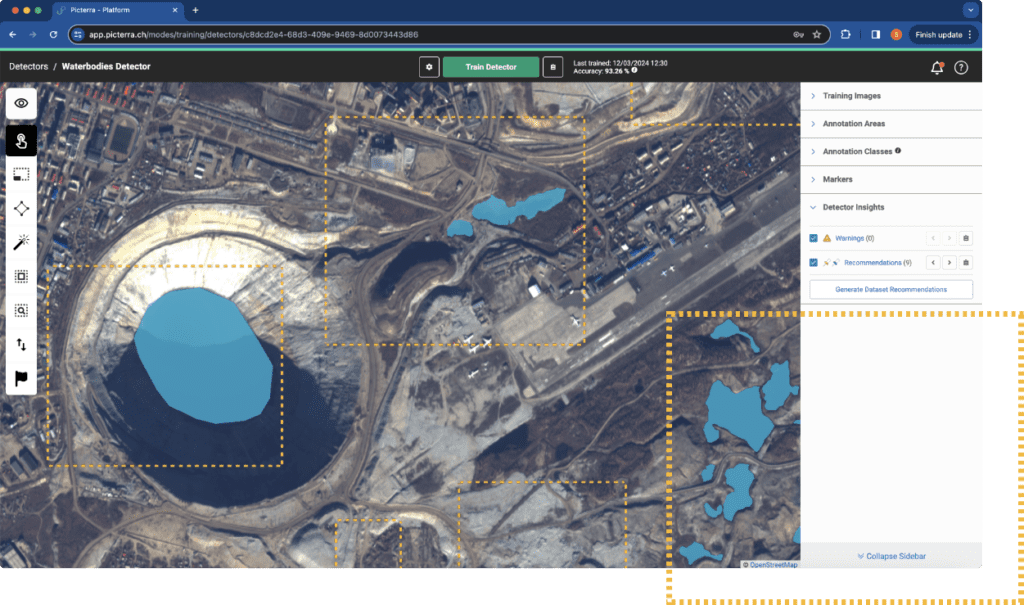The width and height of the screenshot is (1024, 605).
Task: Activate the magic wand tool
Action: pos(21,242)
